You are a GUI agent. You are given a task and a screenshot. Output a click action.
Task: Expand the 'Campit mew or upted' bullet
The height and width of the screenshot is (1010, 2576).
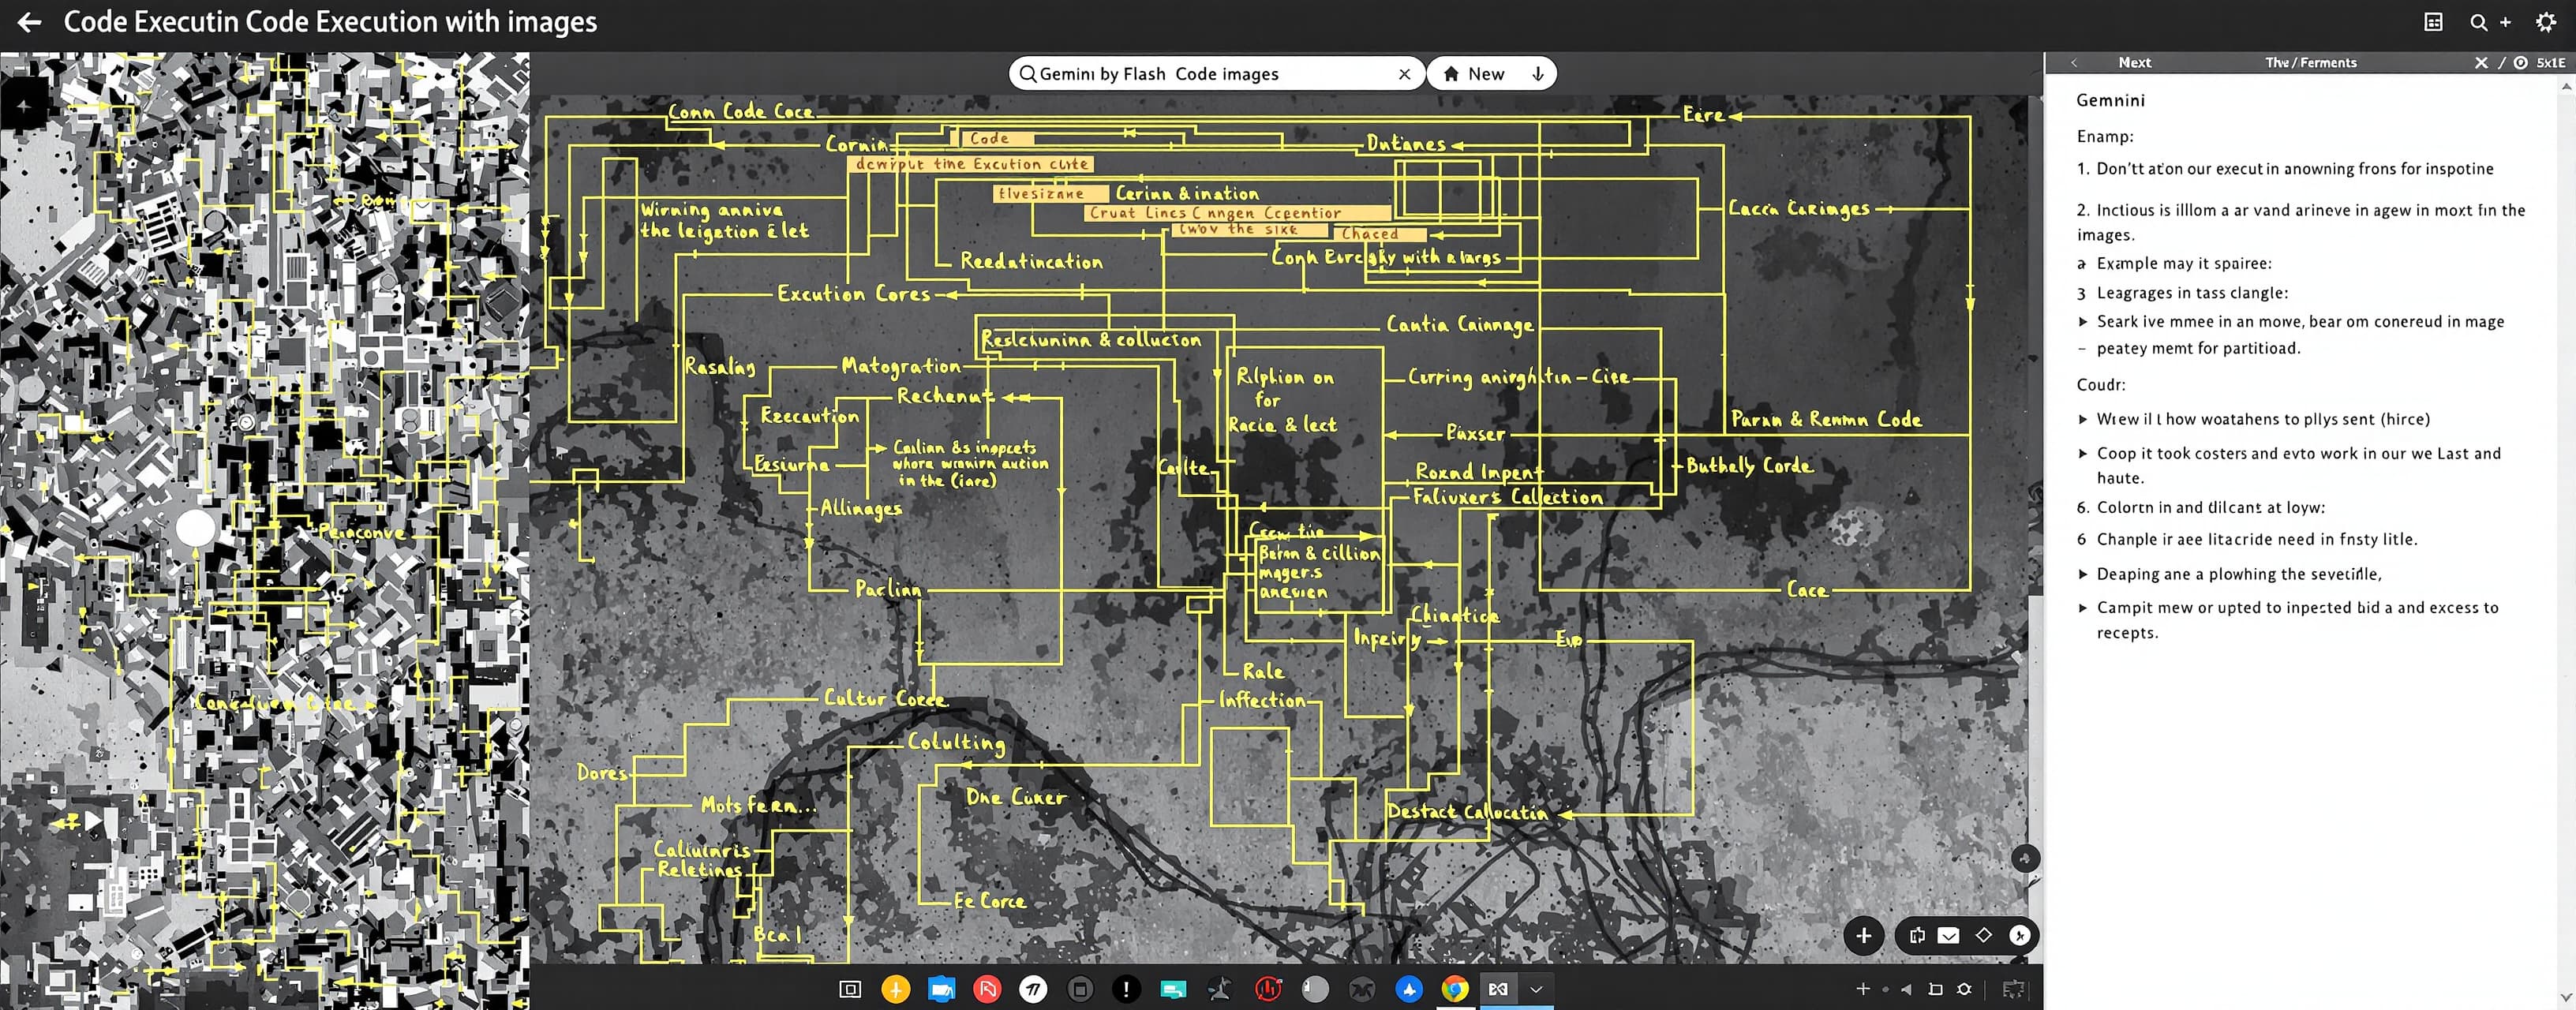click(x=2083, y=607)
